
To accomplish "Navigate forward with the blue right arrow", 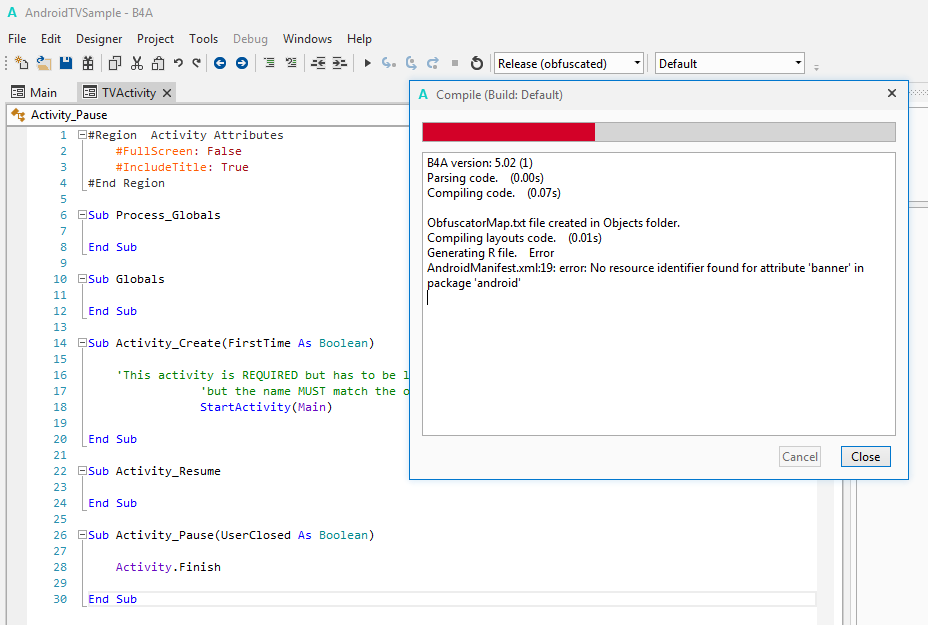I will (x=242, y=63).
